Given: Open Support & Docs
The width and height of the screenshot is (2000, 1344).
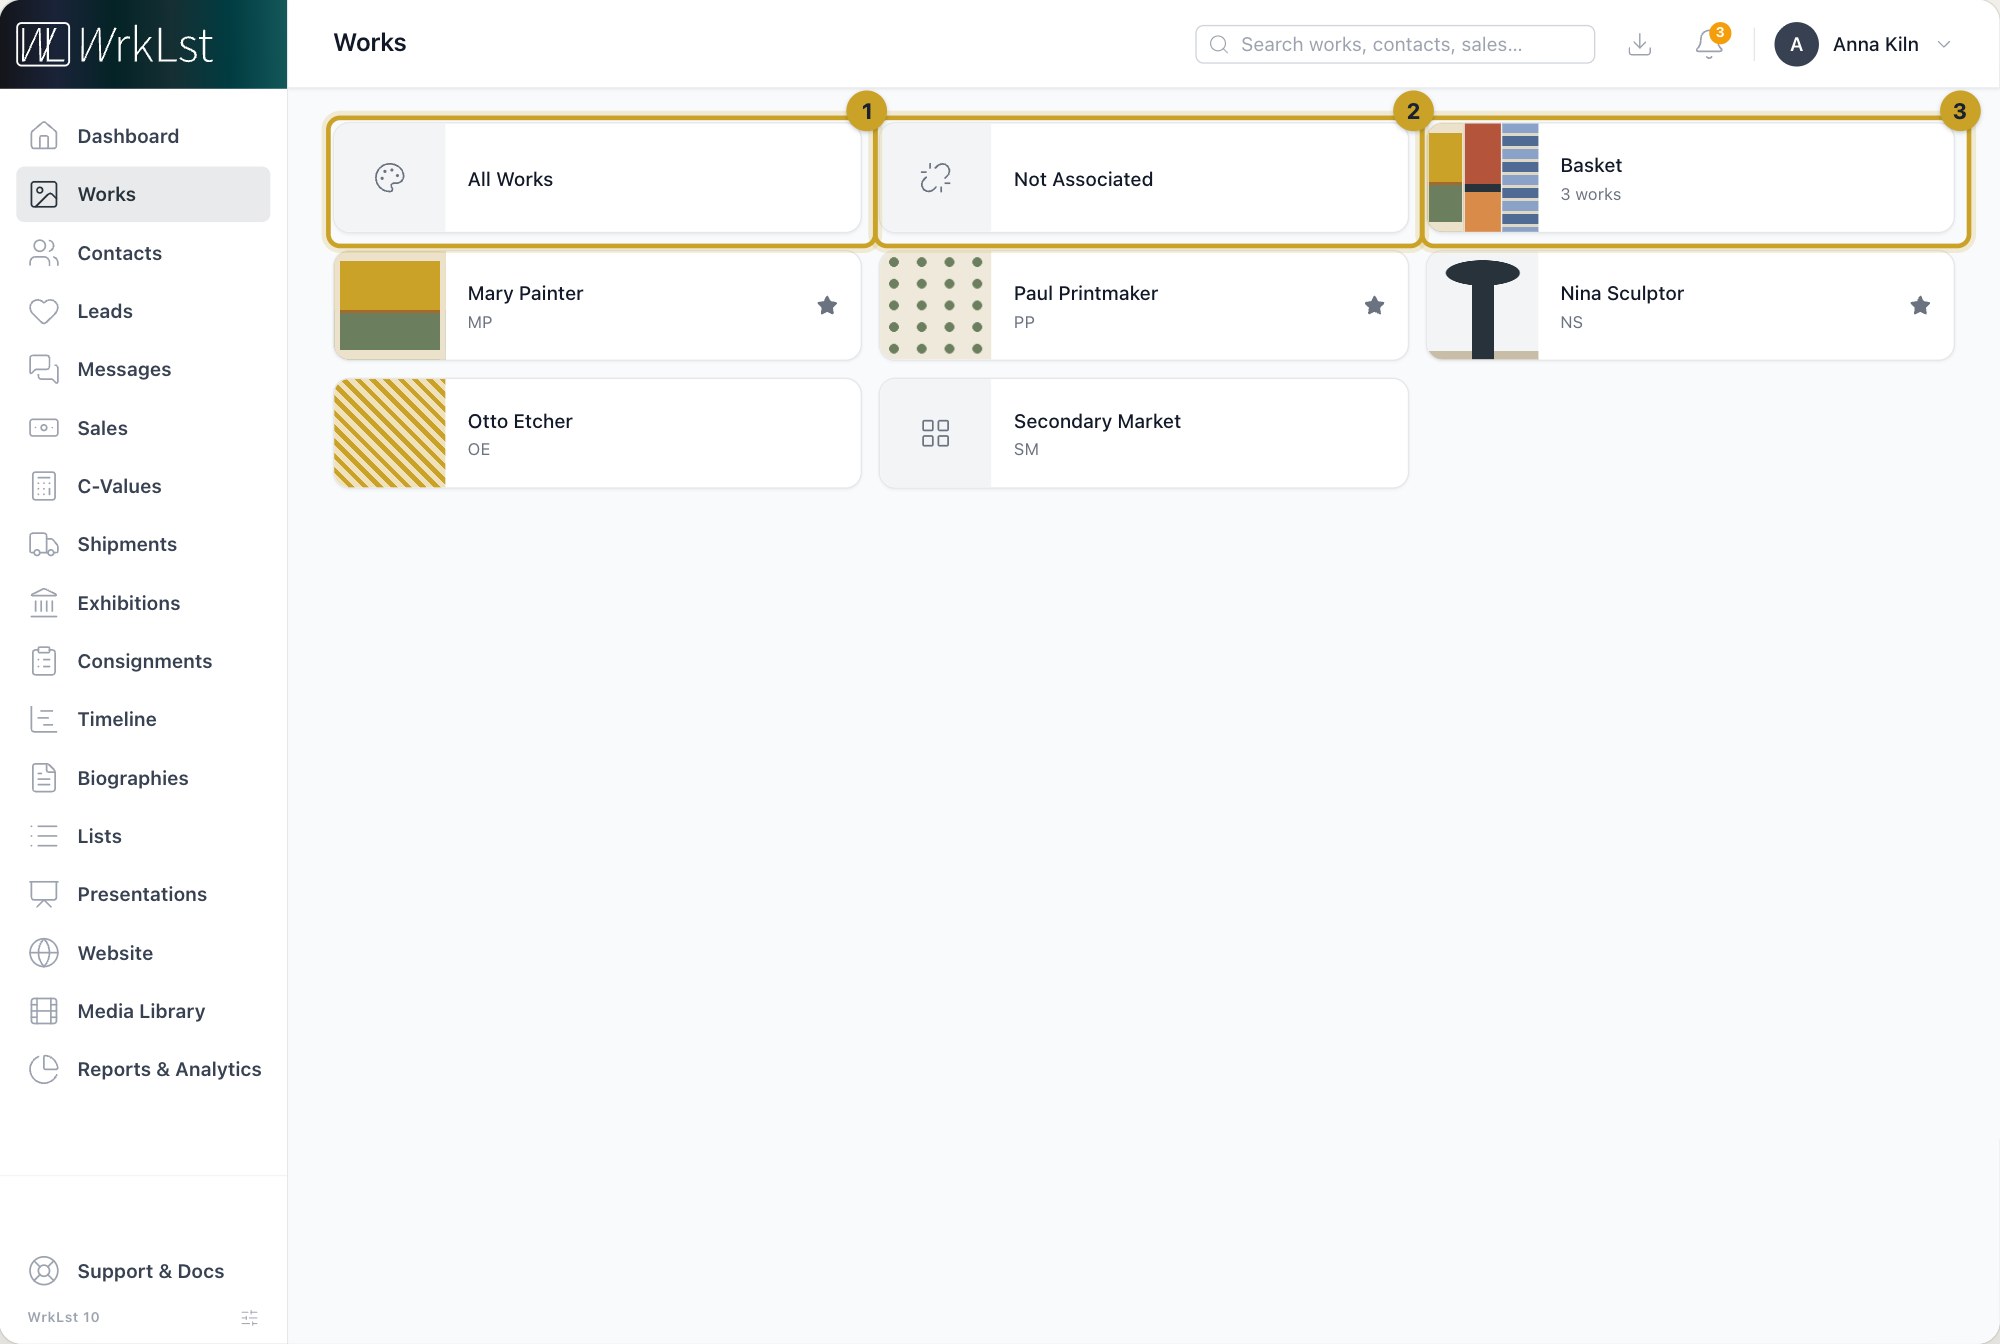Looking at the screenshot, I should pyautogui.click(x=143, y=1271).
